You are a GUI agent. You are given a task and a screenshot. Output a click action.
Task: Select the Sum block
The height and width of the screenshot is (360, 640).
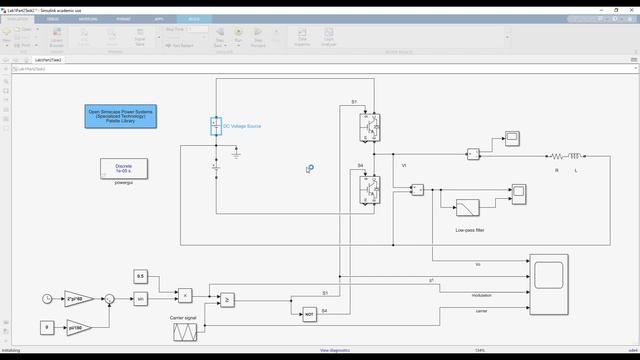point(109,299)
